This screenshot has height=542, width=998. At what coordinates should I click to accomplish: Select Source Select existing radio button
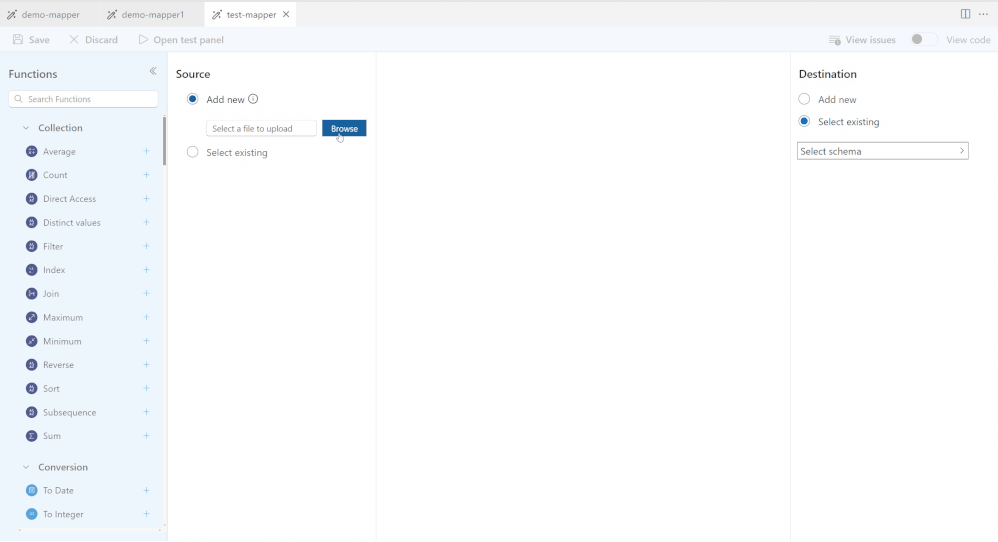coord(192,152)
